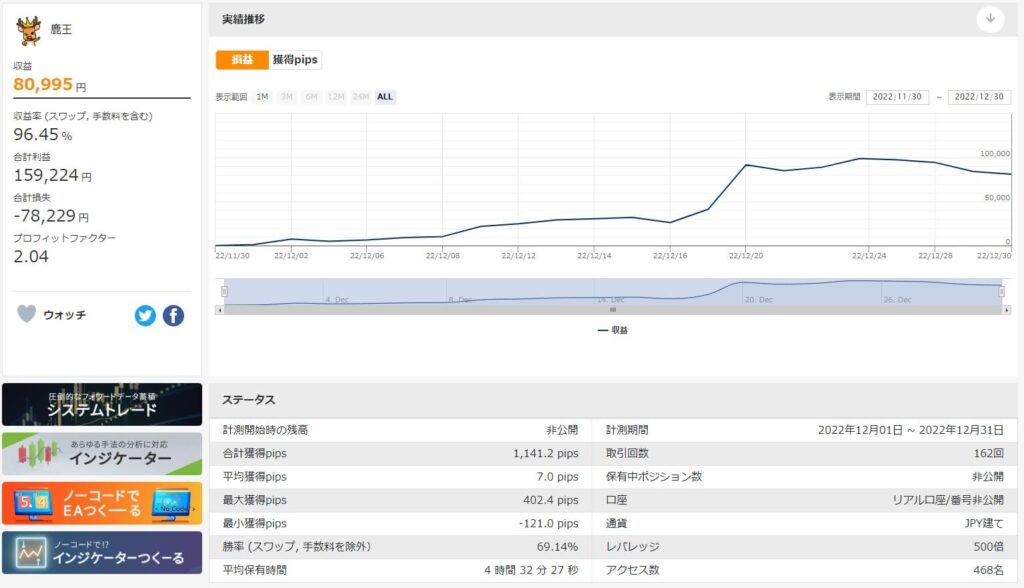The width and height of the screenshot is (1024, 588).
Task: Click the 22/12/20 x-axis label
Action: (746, 255)
